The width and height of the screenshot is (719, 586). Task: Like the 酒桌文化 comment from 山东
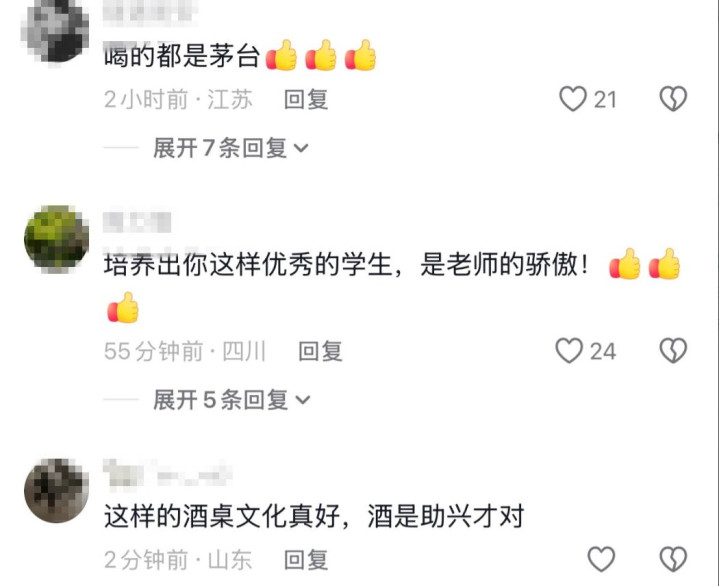pos(601,559)
